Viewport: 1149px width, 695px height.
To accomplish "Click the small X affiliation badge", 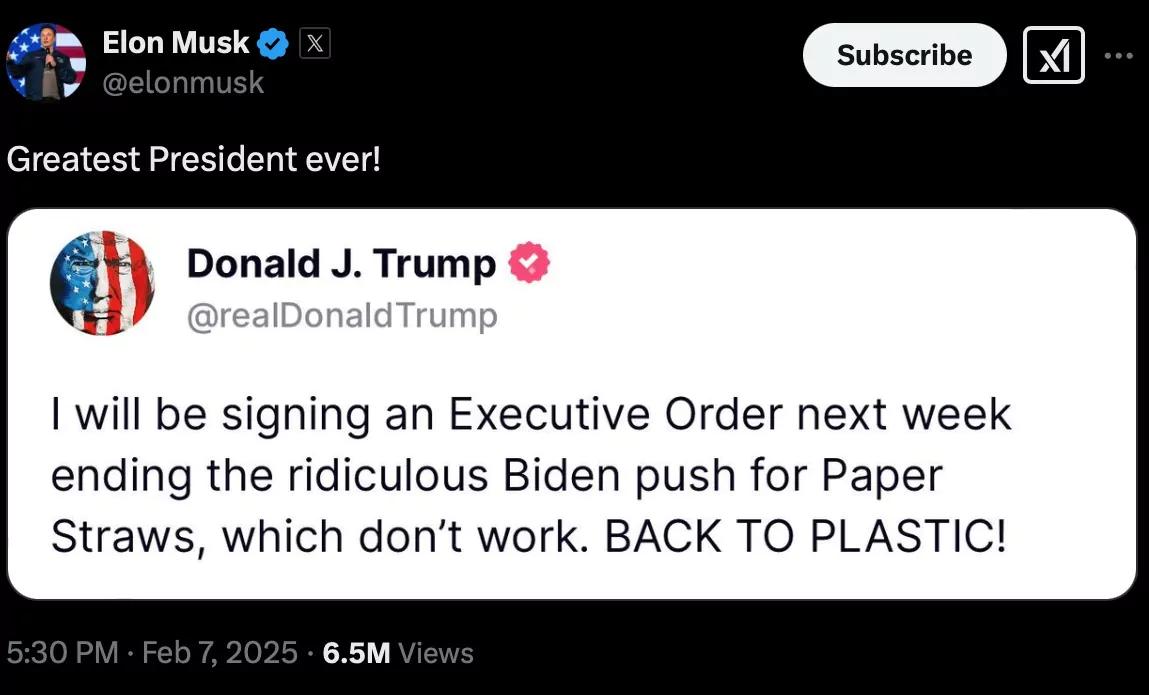I will (315, 44).
